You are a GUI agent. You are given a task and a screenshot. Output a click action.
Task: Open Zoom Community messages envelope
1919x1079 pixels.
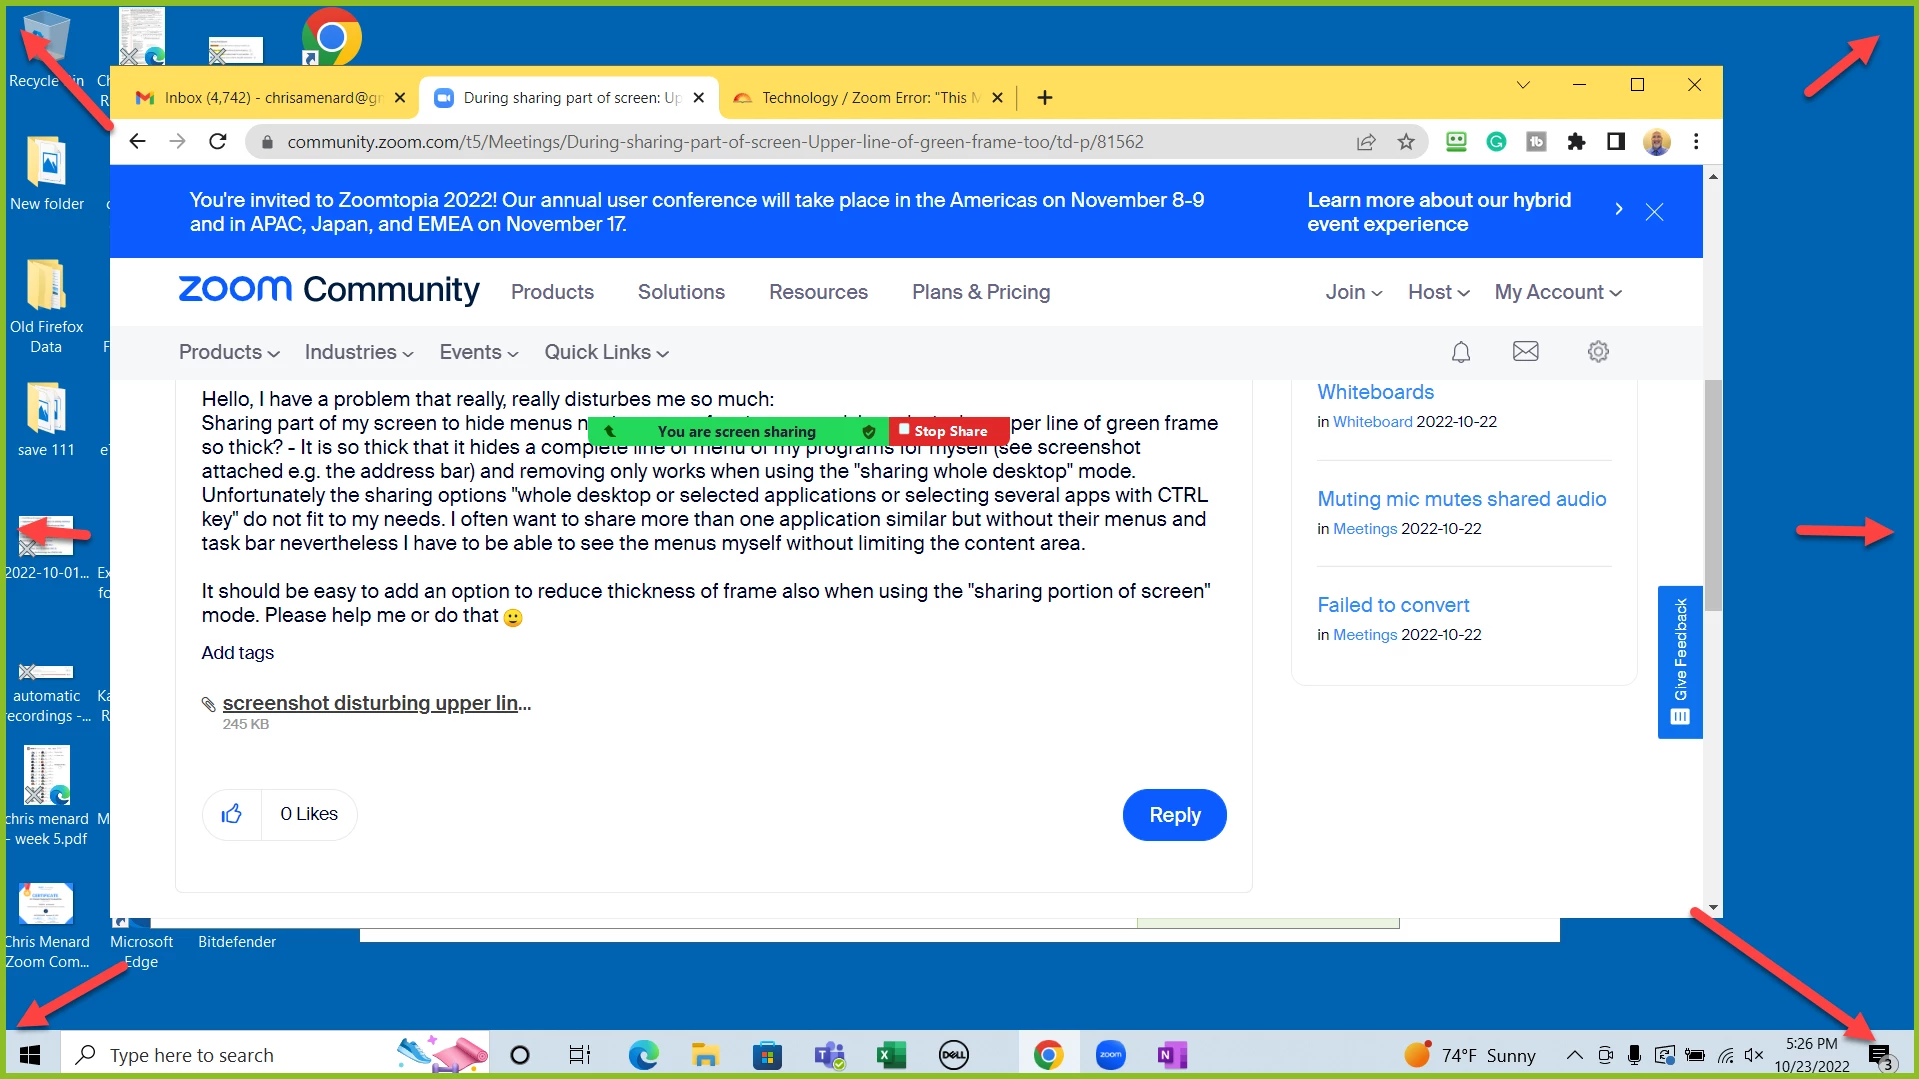pyautogui.click(x=1526, y=351)
